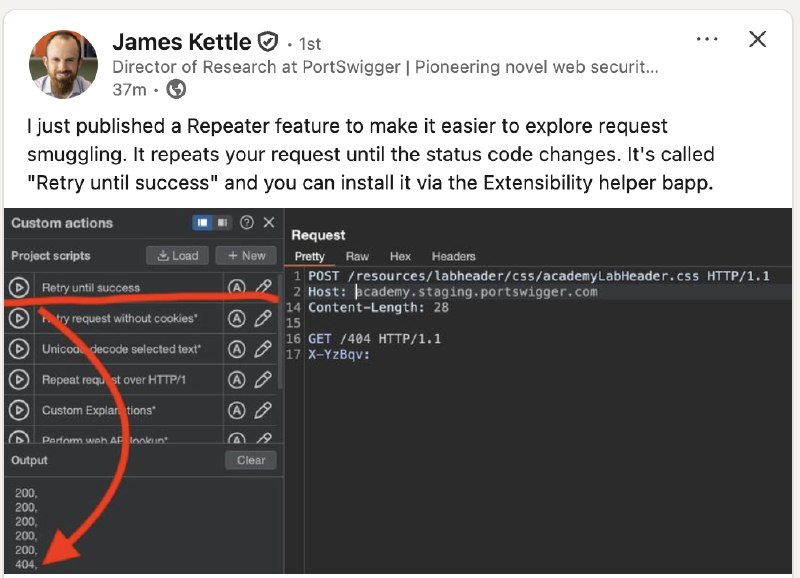Viewport: 800px width, 578px height.
Task: Open the Hex request tab
Action: pos(400,256)
